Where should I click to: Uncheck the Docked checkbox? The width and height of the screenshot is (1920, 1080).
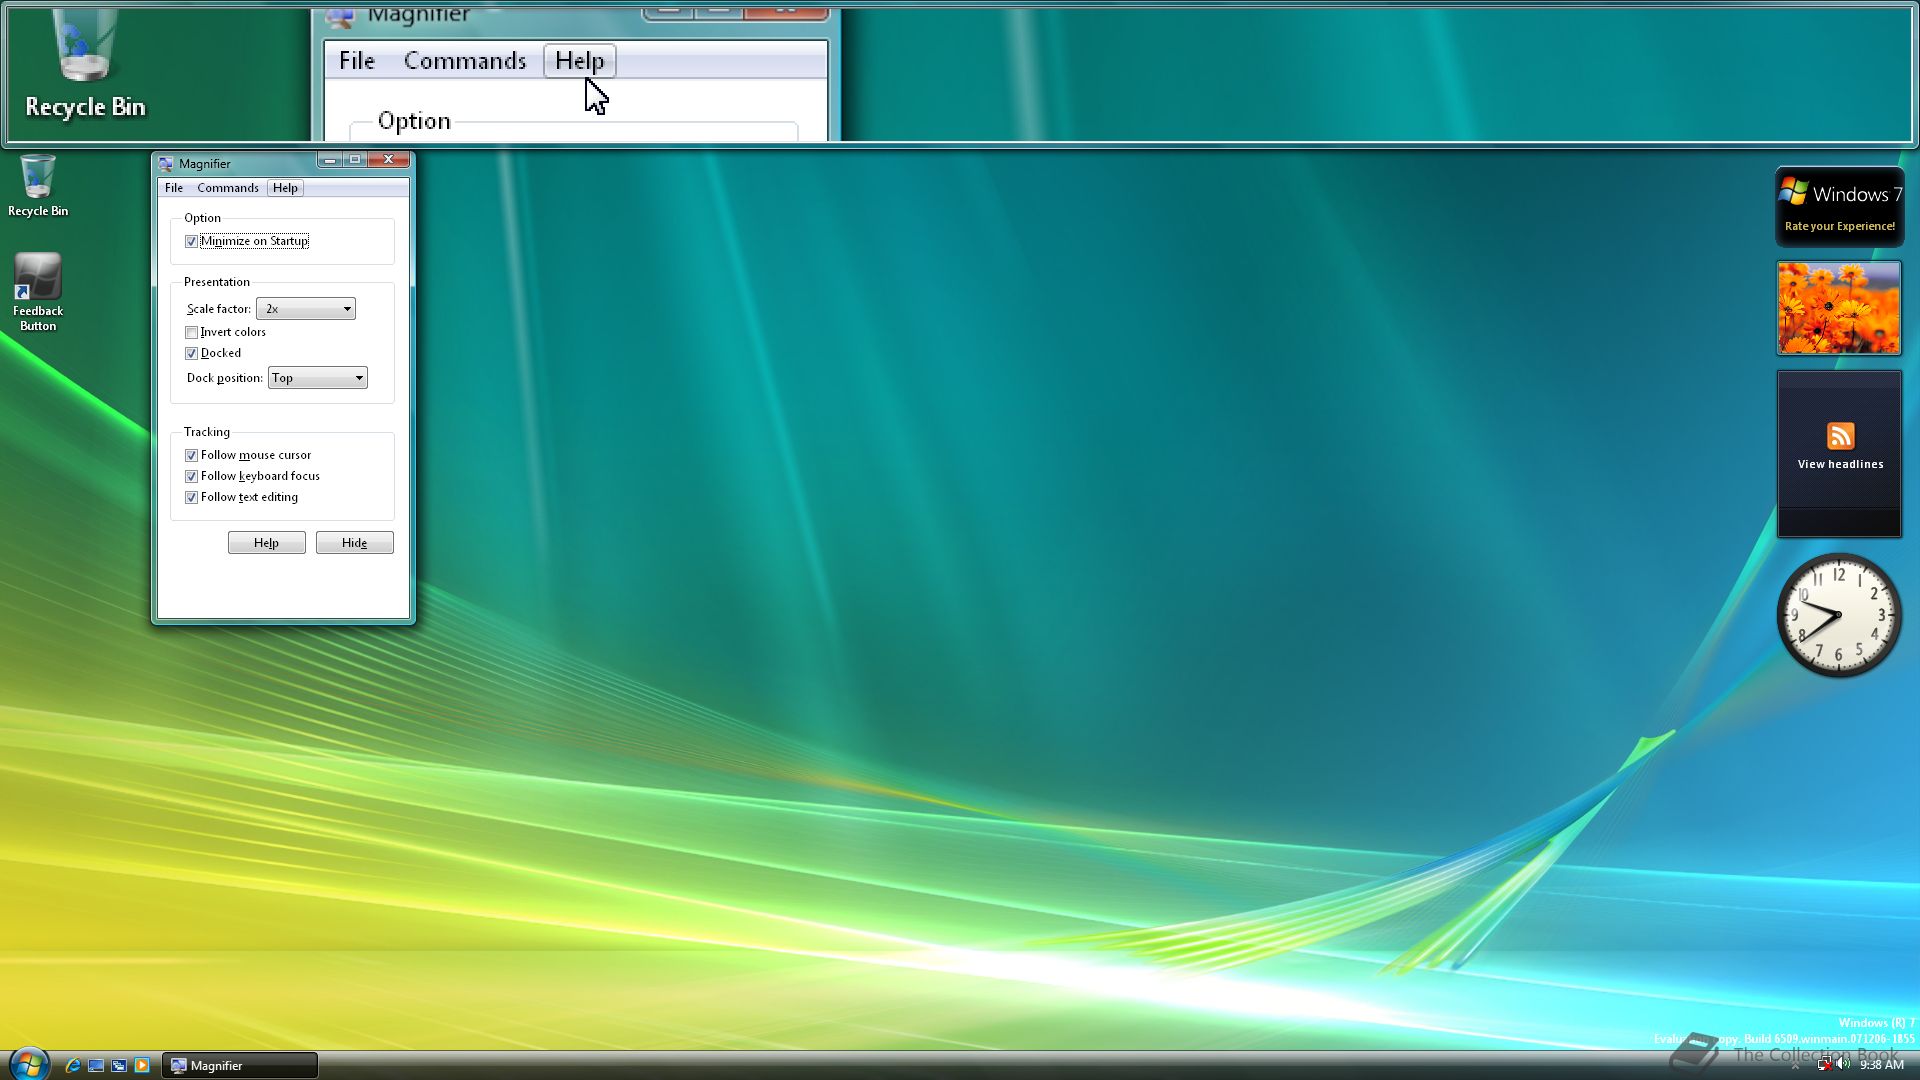[x=191, y=353]
